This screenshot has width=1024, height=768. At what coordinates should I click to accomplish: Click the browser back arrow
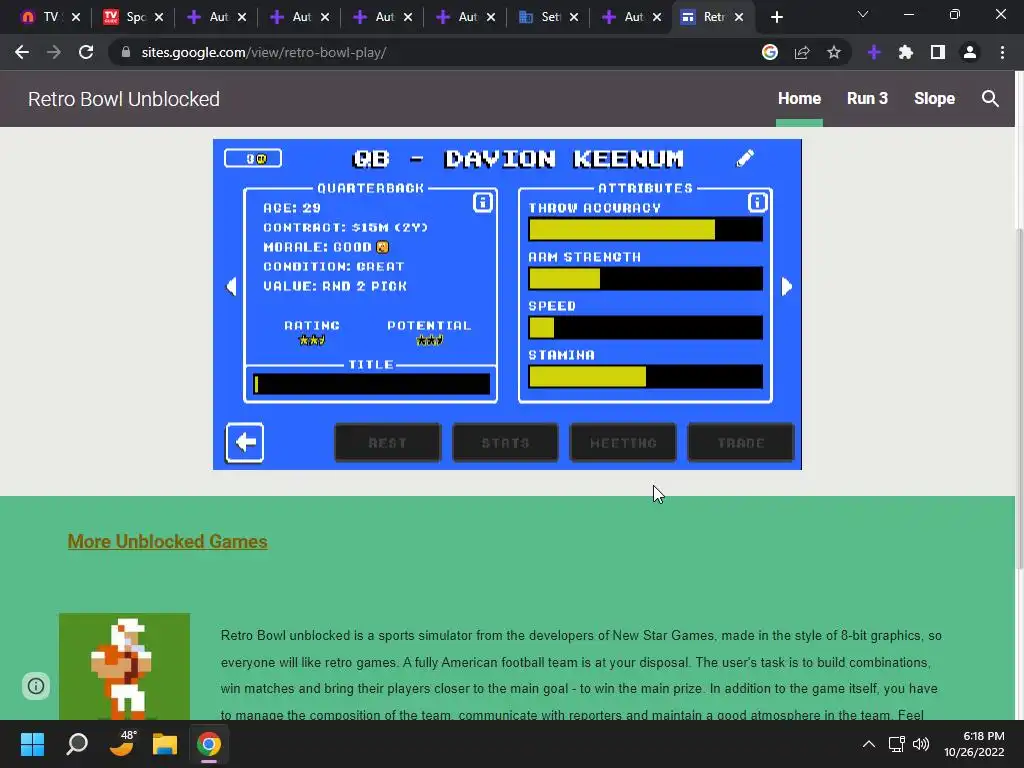pyautogui.click(x=22, y=52)
